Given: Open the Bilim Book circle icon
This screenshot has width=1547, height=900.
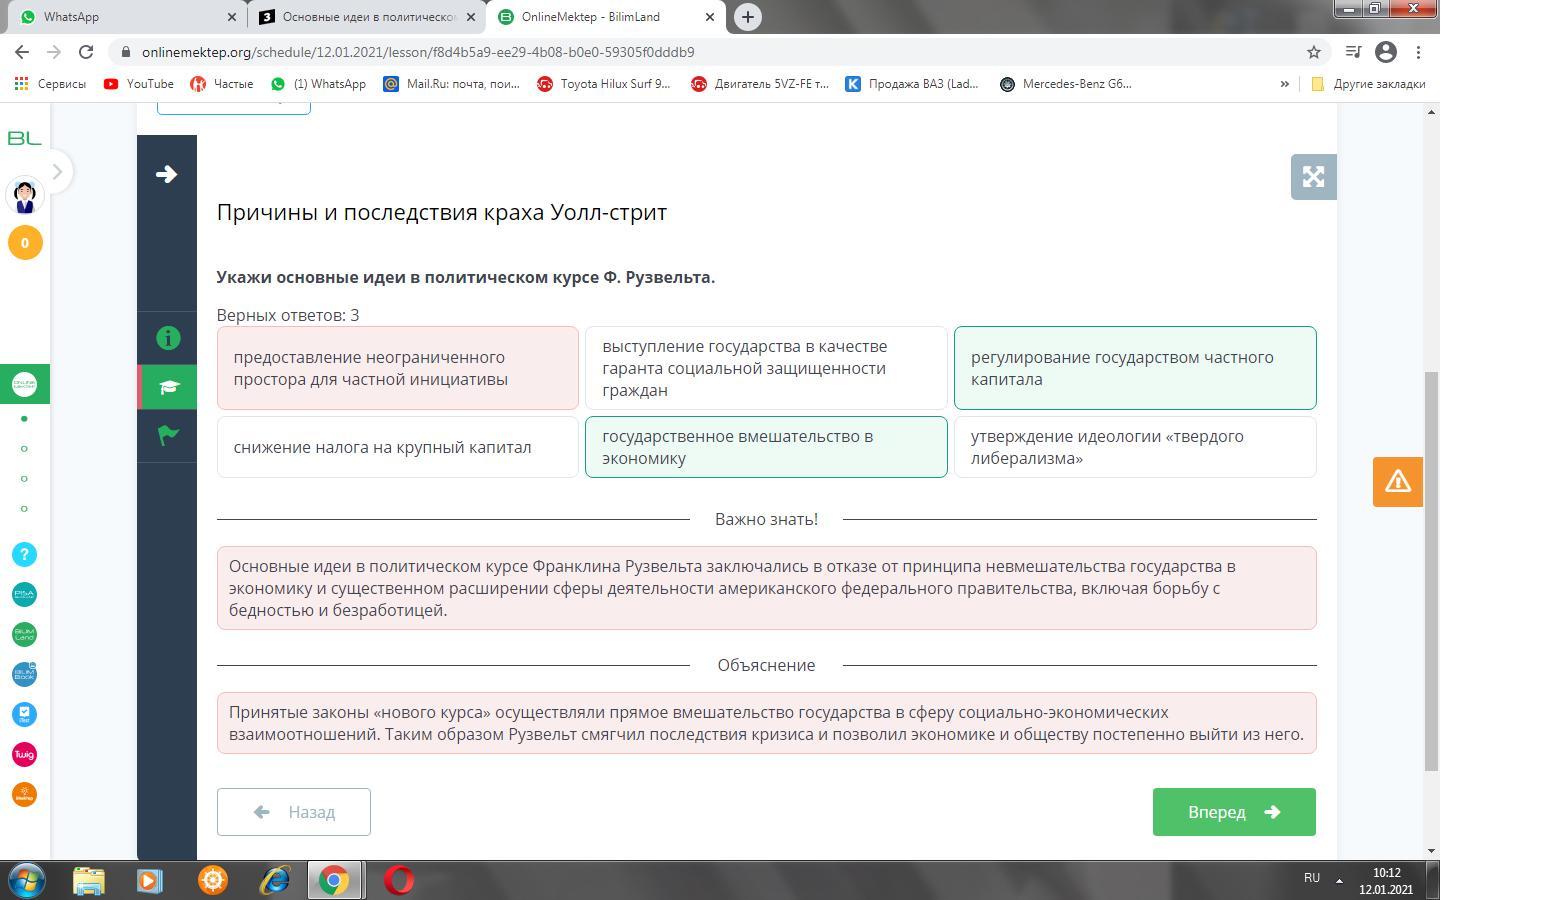Looking at the screenshot, I should coord(24,674).
